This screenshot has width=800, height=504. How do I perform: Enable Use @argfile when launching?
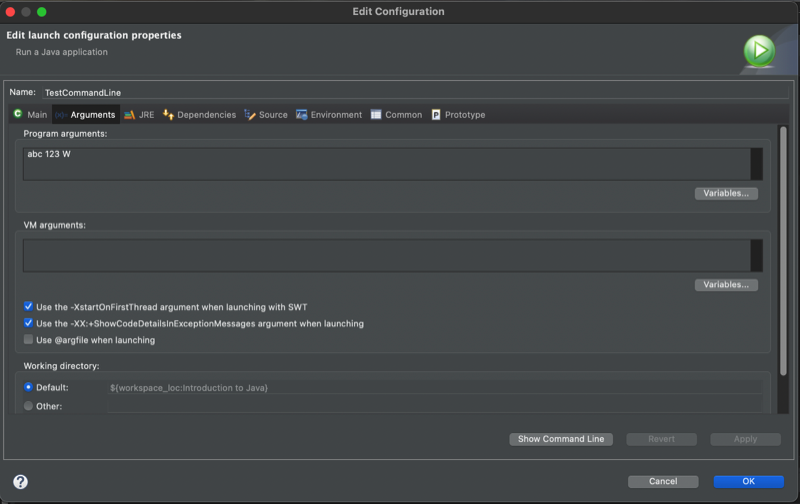[29, 340]
